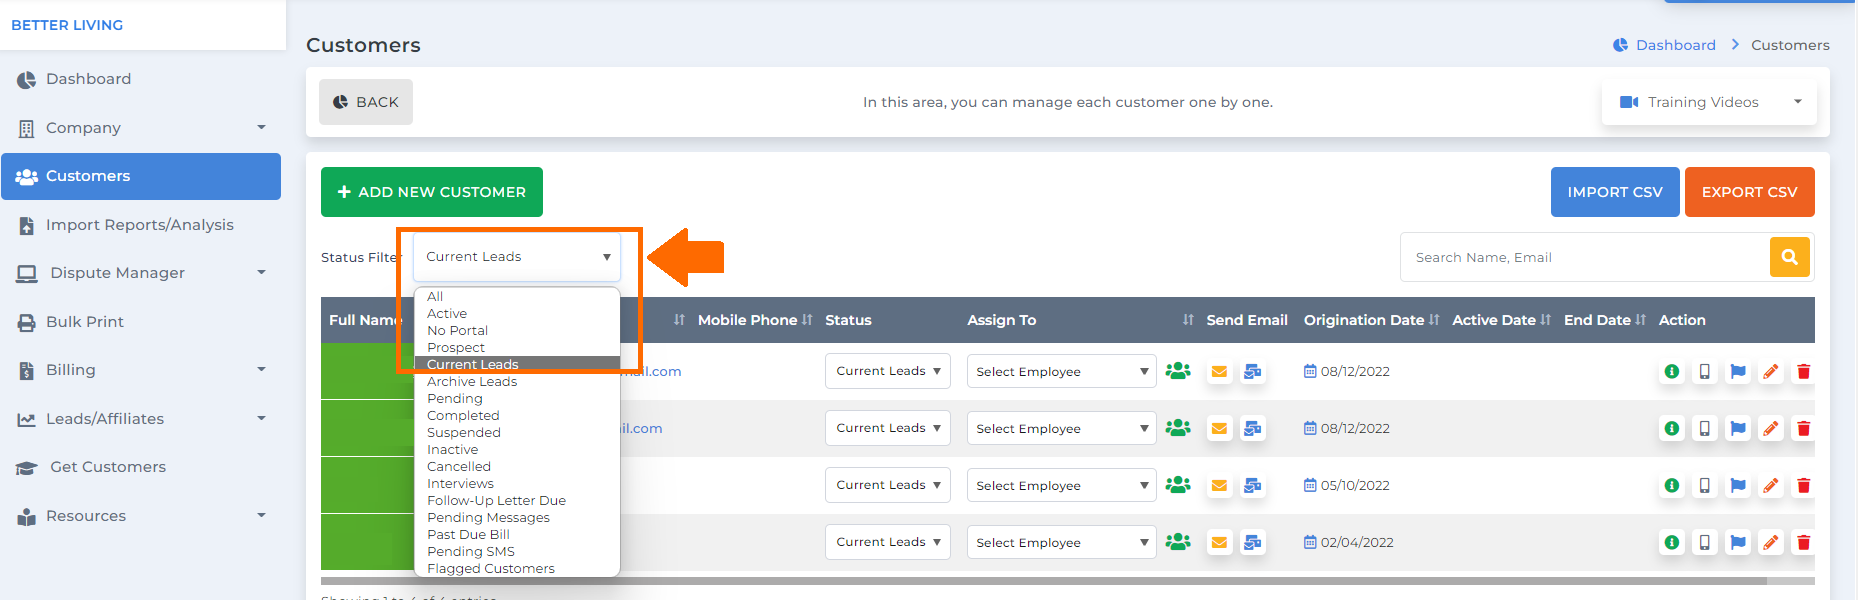The width and height of the screenshot is (1858, 600).
Task: Choose 'No Portal' in the status filter list
Action: (x=517, y=331)
